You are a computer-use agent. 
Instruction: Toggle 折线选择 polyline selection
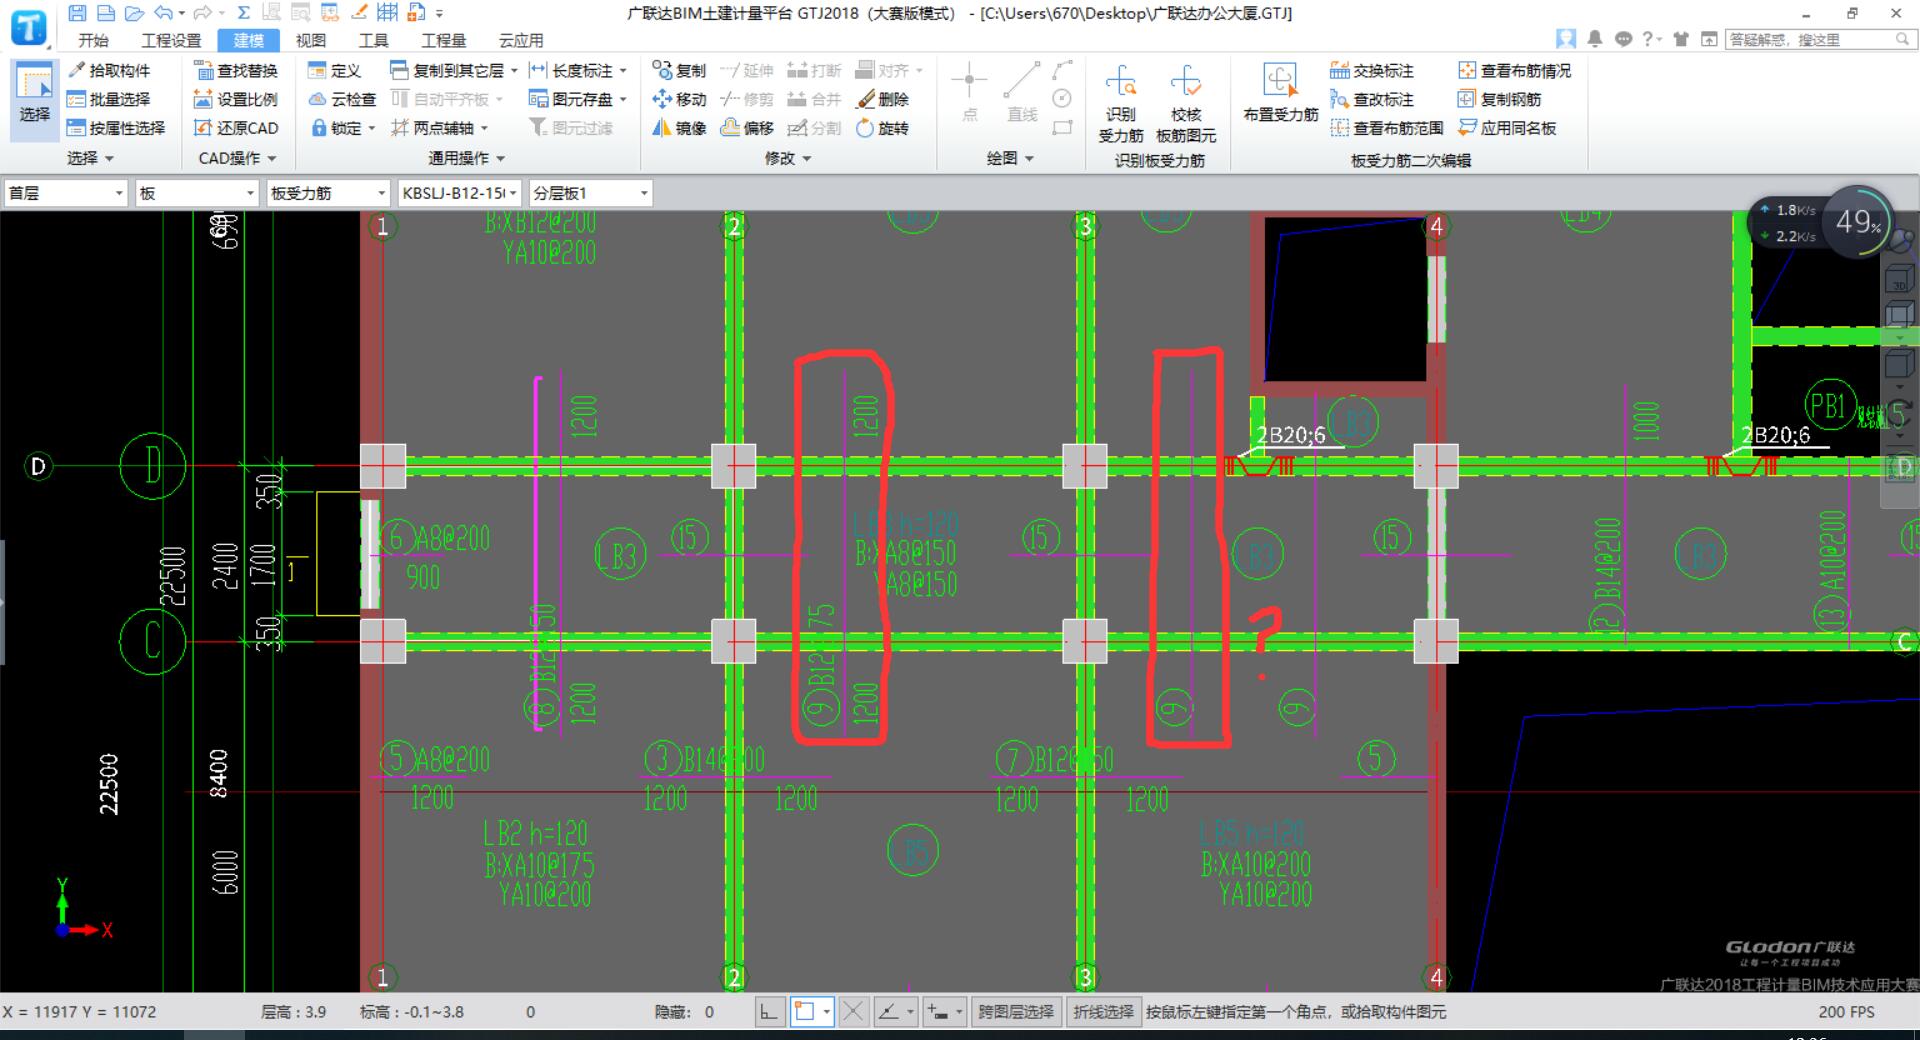(x=1104, y=1012)
